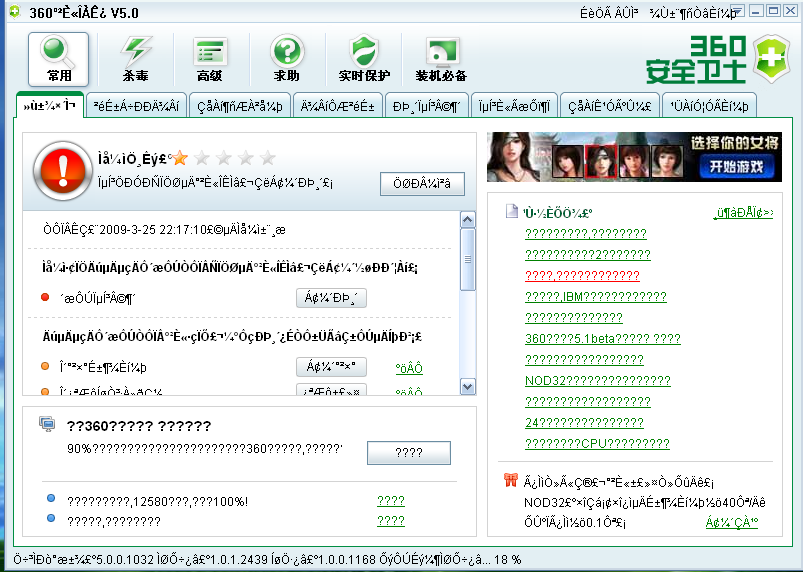803x572 pixels.
Task: Click the '¾Ù±¨¶ñÒâÈí¼þ' report link in the title bar
Action: pos(692,13)
